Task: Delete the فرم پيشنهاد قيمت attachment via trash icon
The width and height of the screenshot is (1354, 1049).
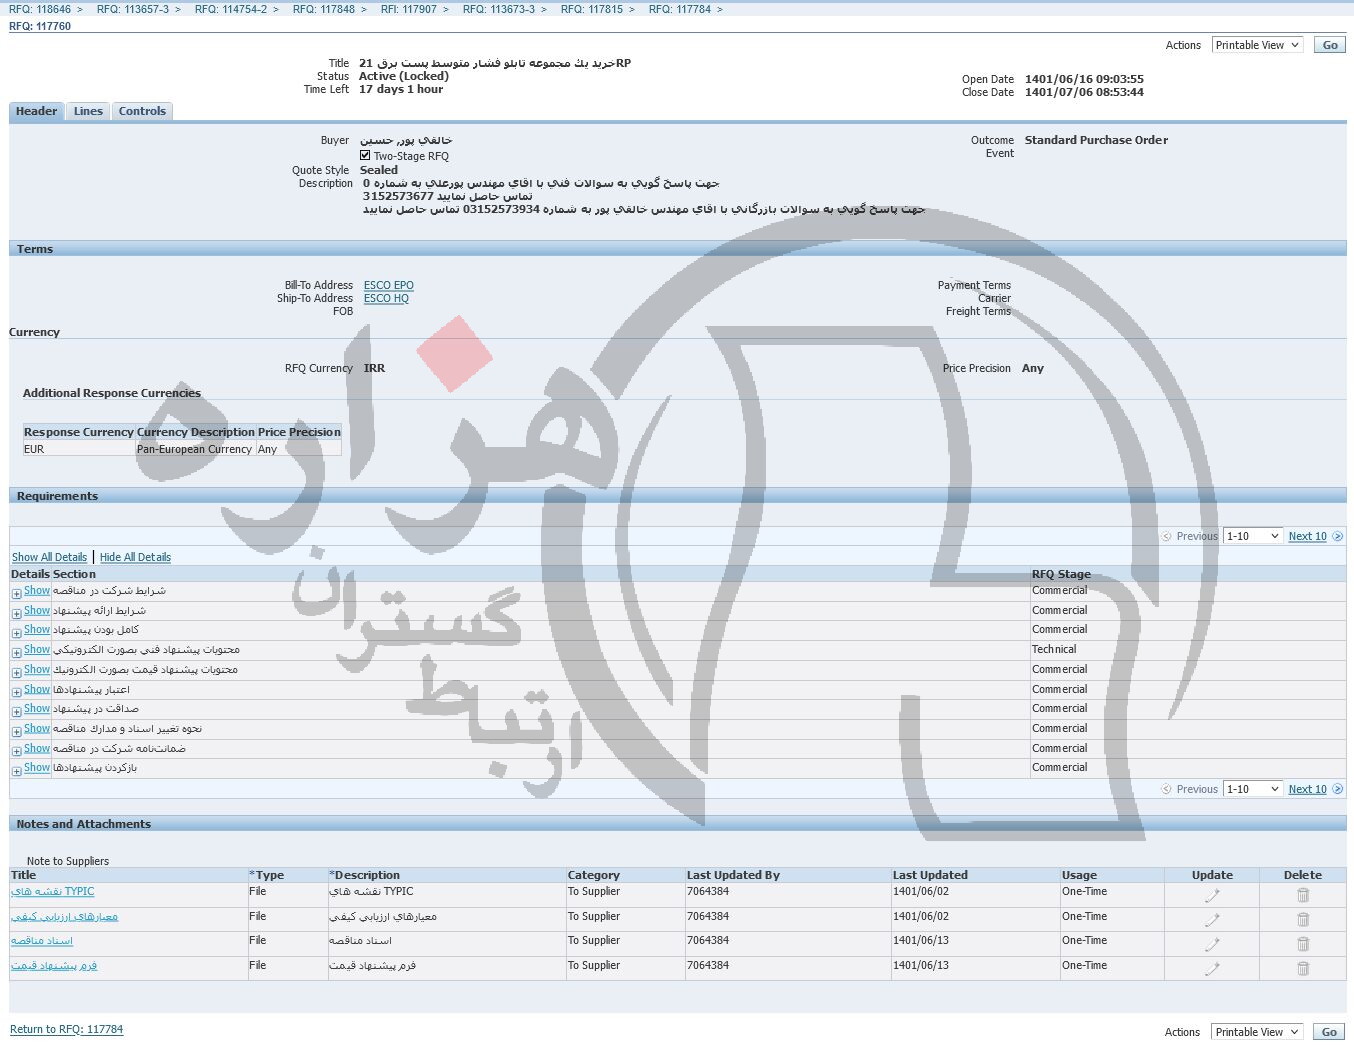Action: (1303, 969)
